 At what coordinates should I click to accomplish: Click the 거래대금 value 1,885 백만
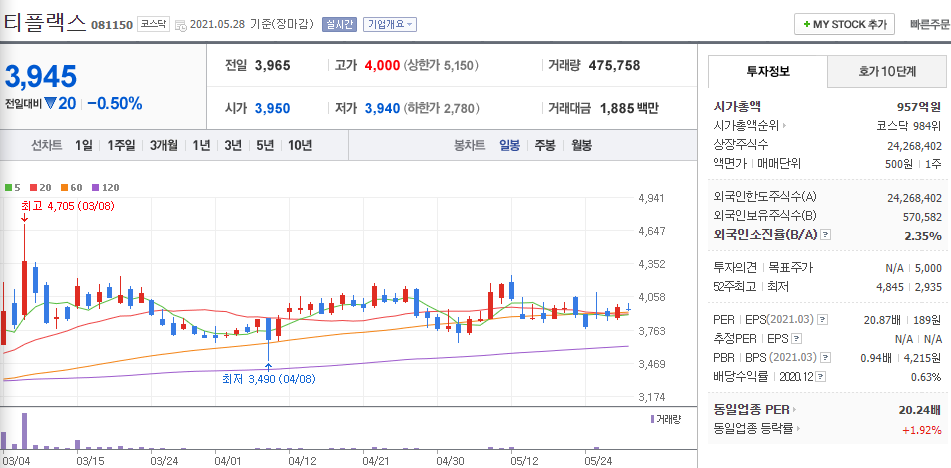click(629, 109)
